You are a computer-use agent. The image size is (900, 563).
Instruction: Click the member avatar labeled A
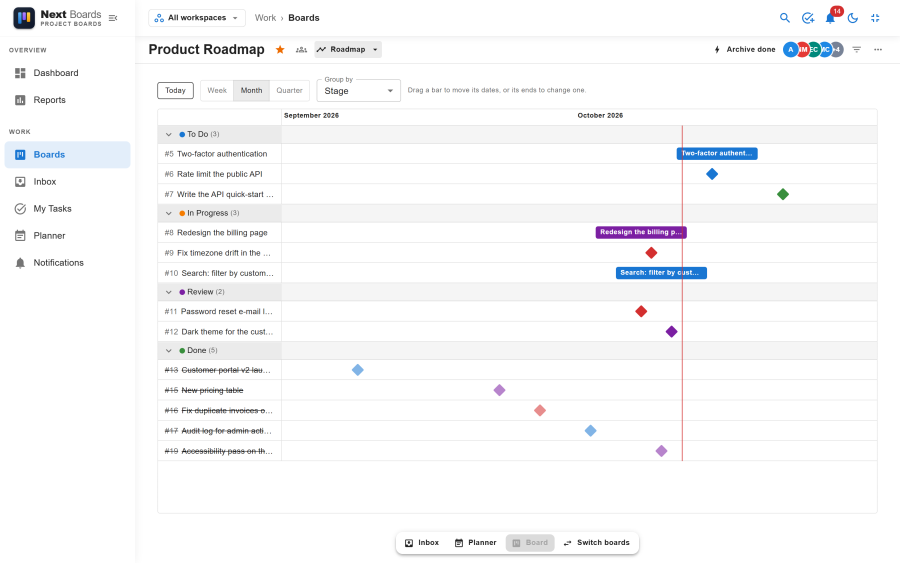tap(790, 49)
